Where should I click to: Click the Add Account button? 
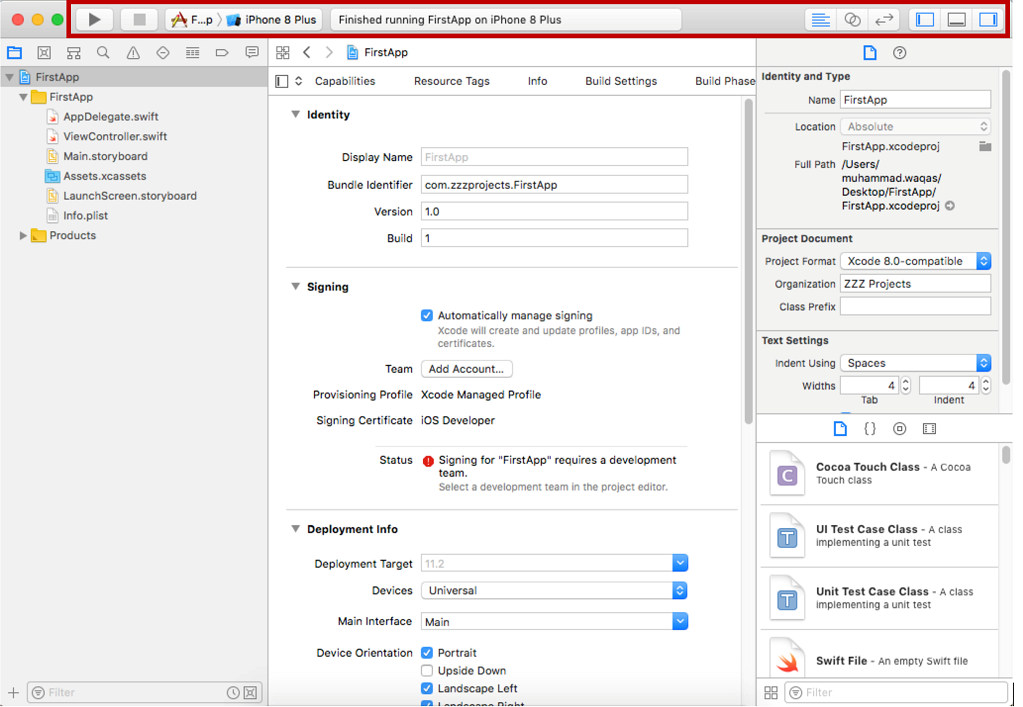click(466, 369)
